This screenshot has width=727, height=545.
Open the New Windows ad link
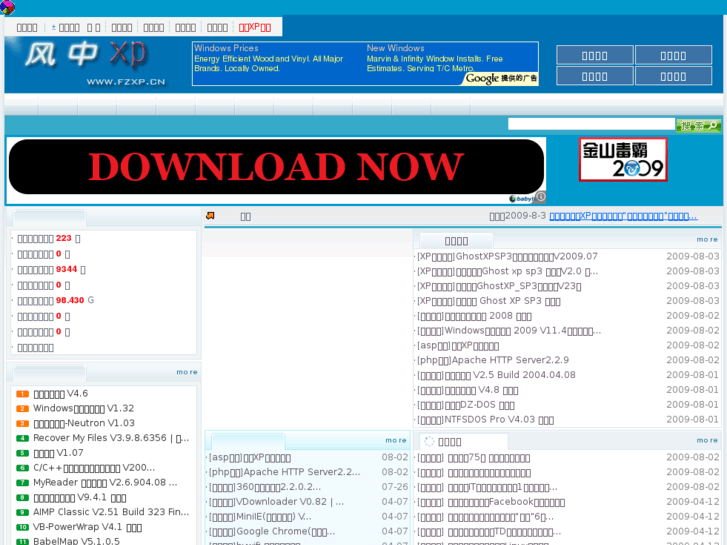coord(395,48)
